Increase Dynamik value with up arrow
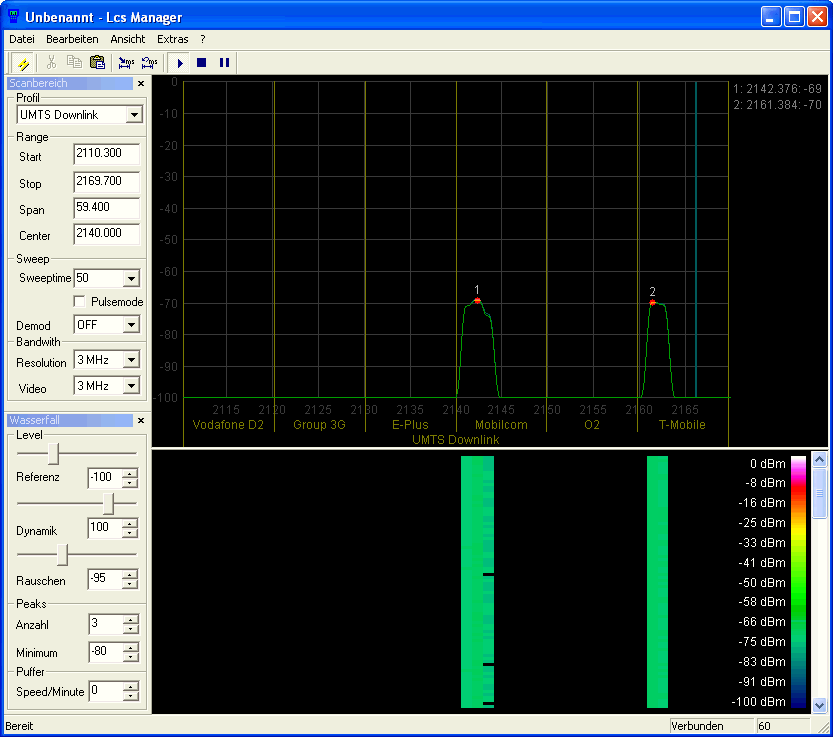Viewport: 833px width, 737px height. coord(130,523)
